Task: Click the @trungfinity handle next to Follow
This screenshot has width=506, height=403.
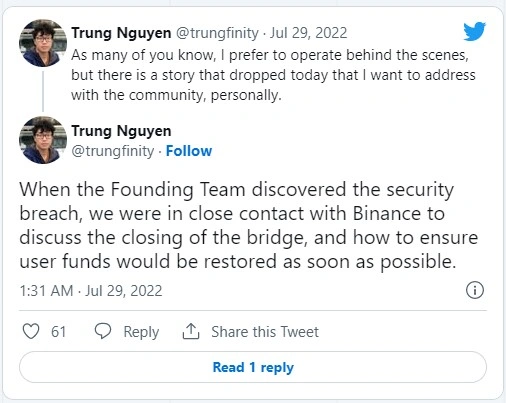Action: (x=113, y=151)
